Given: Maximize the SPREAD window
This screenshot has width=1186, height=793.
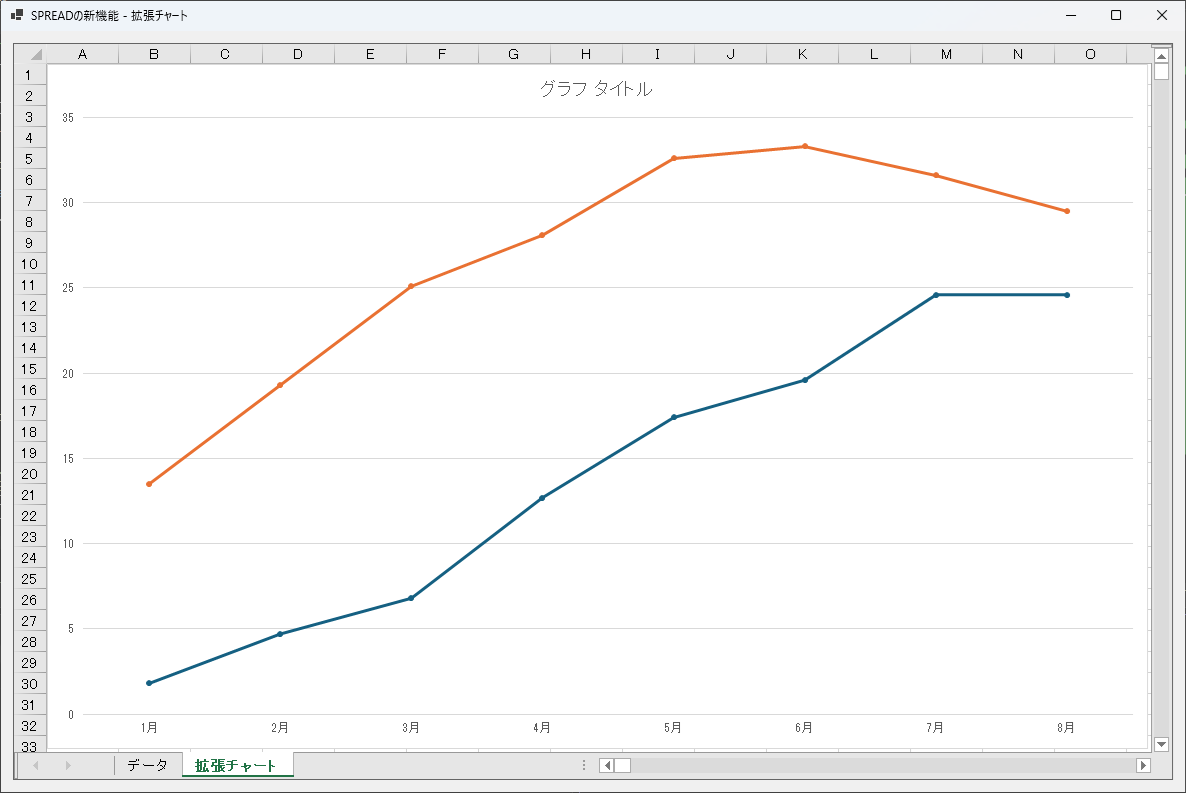Looking at the screenshot, I should pyautogui.click(x=1116, y=15).
